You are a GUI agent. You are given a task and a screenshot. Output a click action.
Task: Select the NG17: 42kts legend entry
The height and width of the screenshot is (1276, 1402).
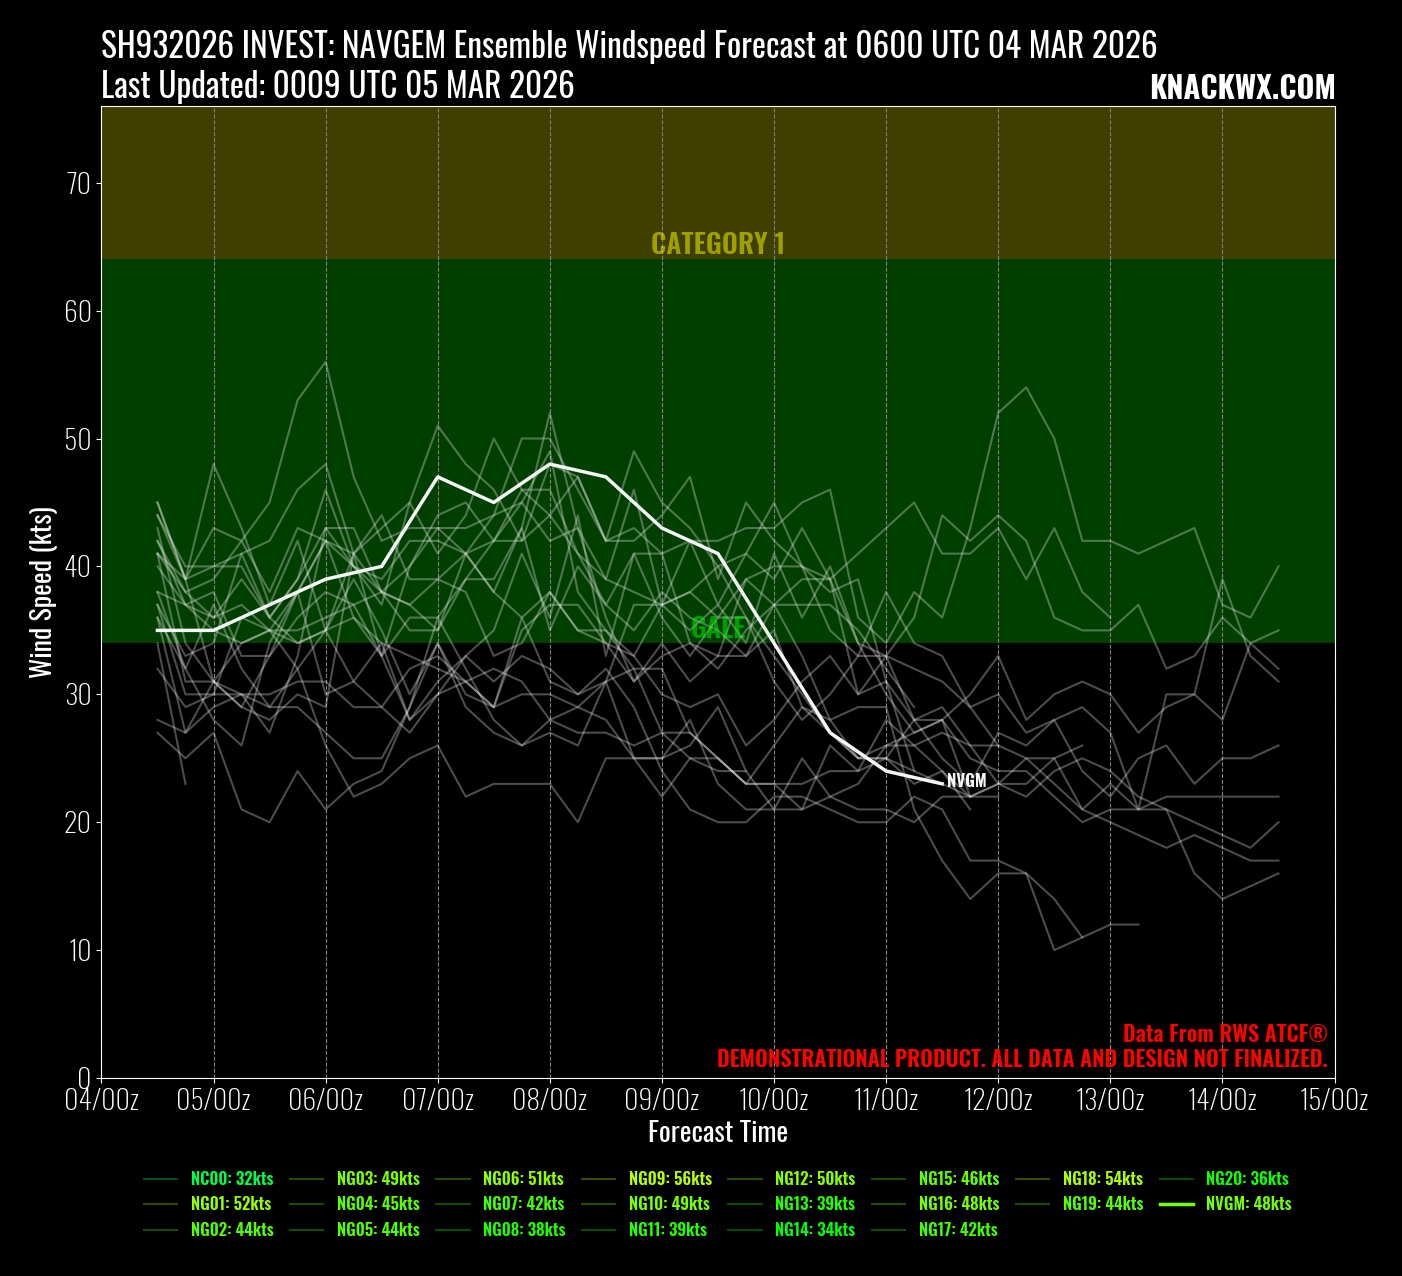point(958,1230)
